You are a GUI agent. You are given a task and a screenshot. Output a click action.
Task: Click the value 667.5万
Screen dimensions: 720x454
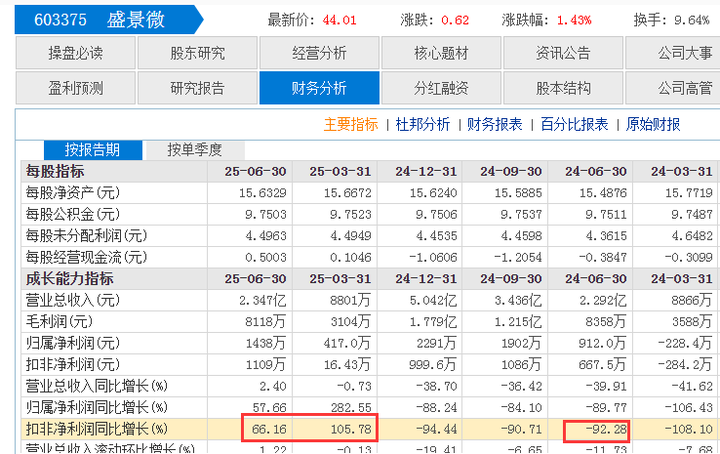603,365
